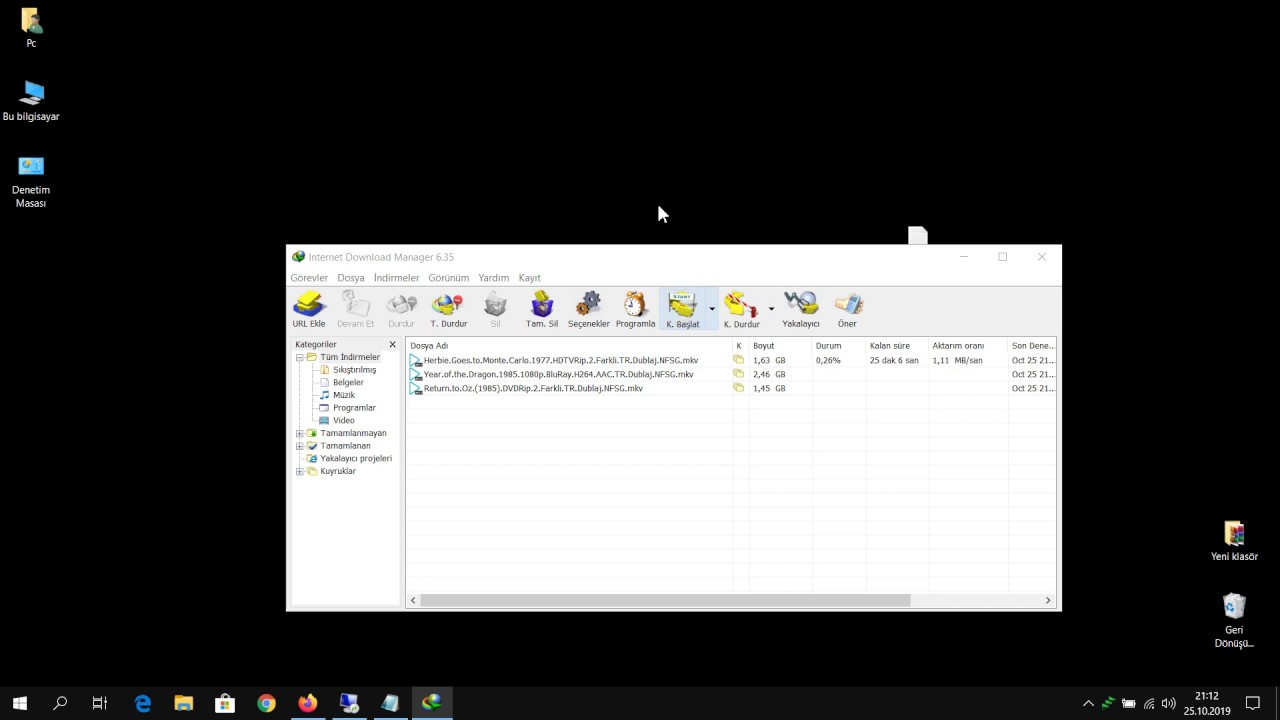Image resolution: width=1280 pixels, height=720 pixels.
Task: Click the Tam. Sil toolbar icon
Action: tap(542, 309)
